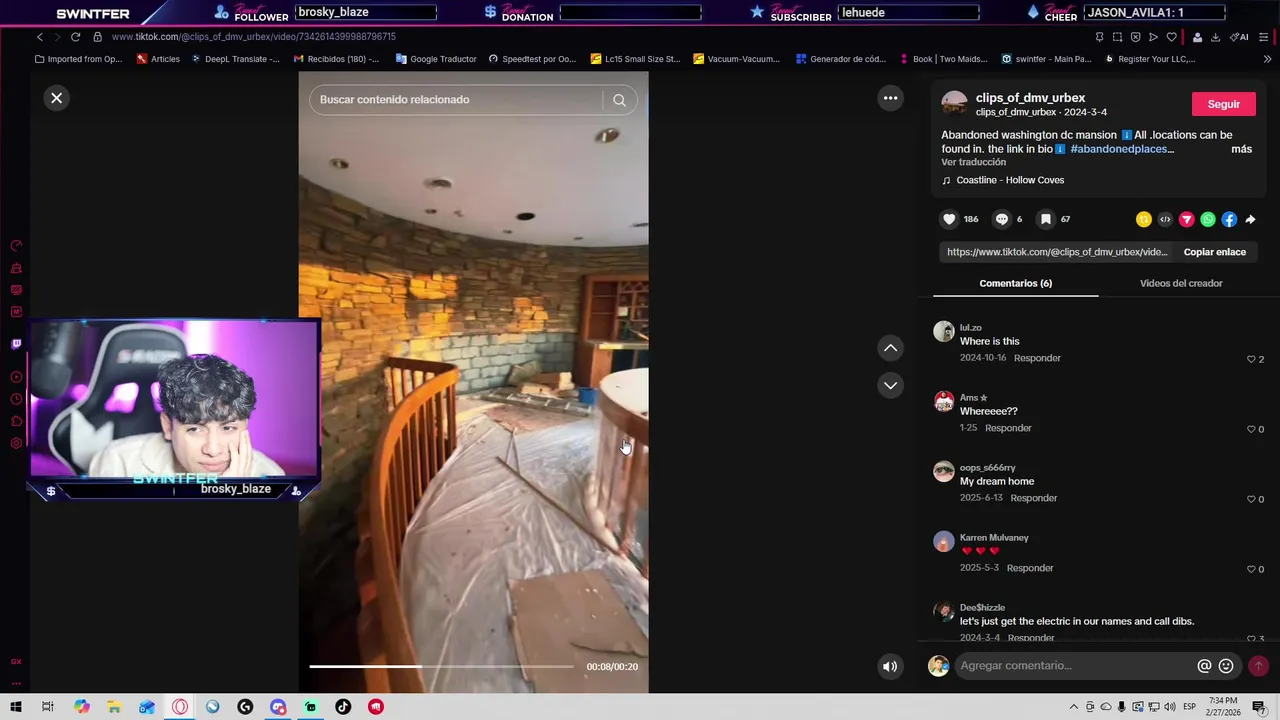Go to previous video with up arrow
The height and width of the screenshot is (720, 1280).
point(890,348)
